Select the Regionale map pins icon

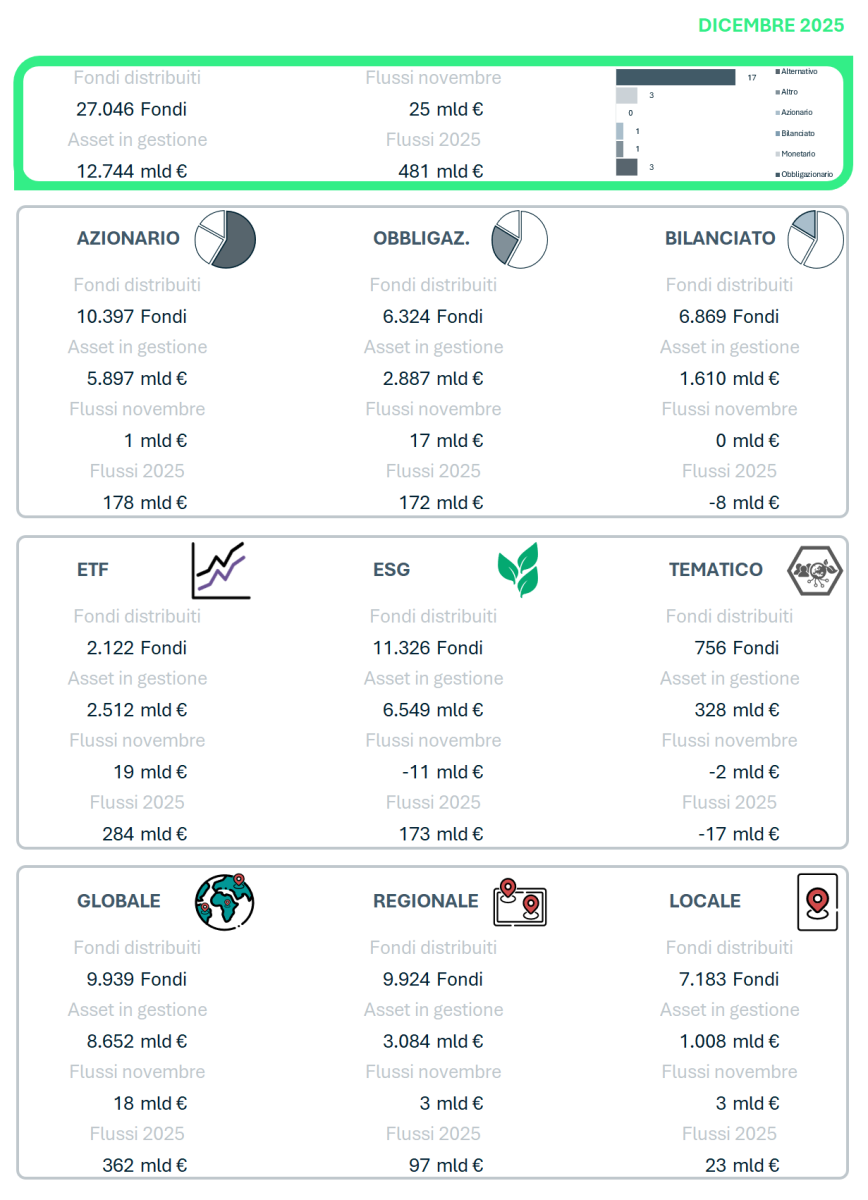520,901
